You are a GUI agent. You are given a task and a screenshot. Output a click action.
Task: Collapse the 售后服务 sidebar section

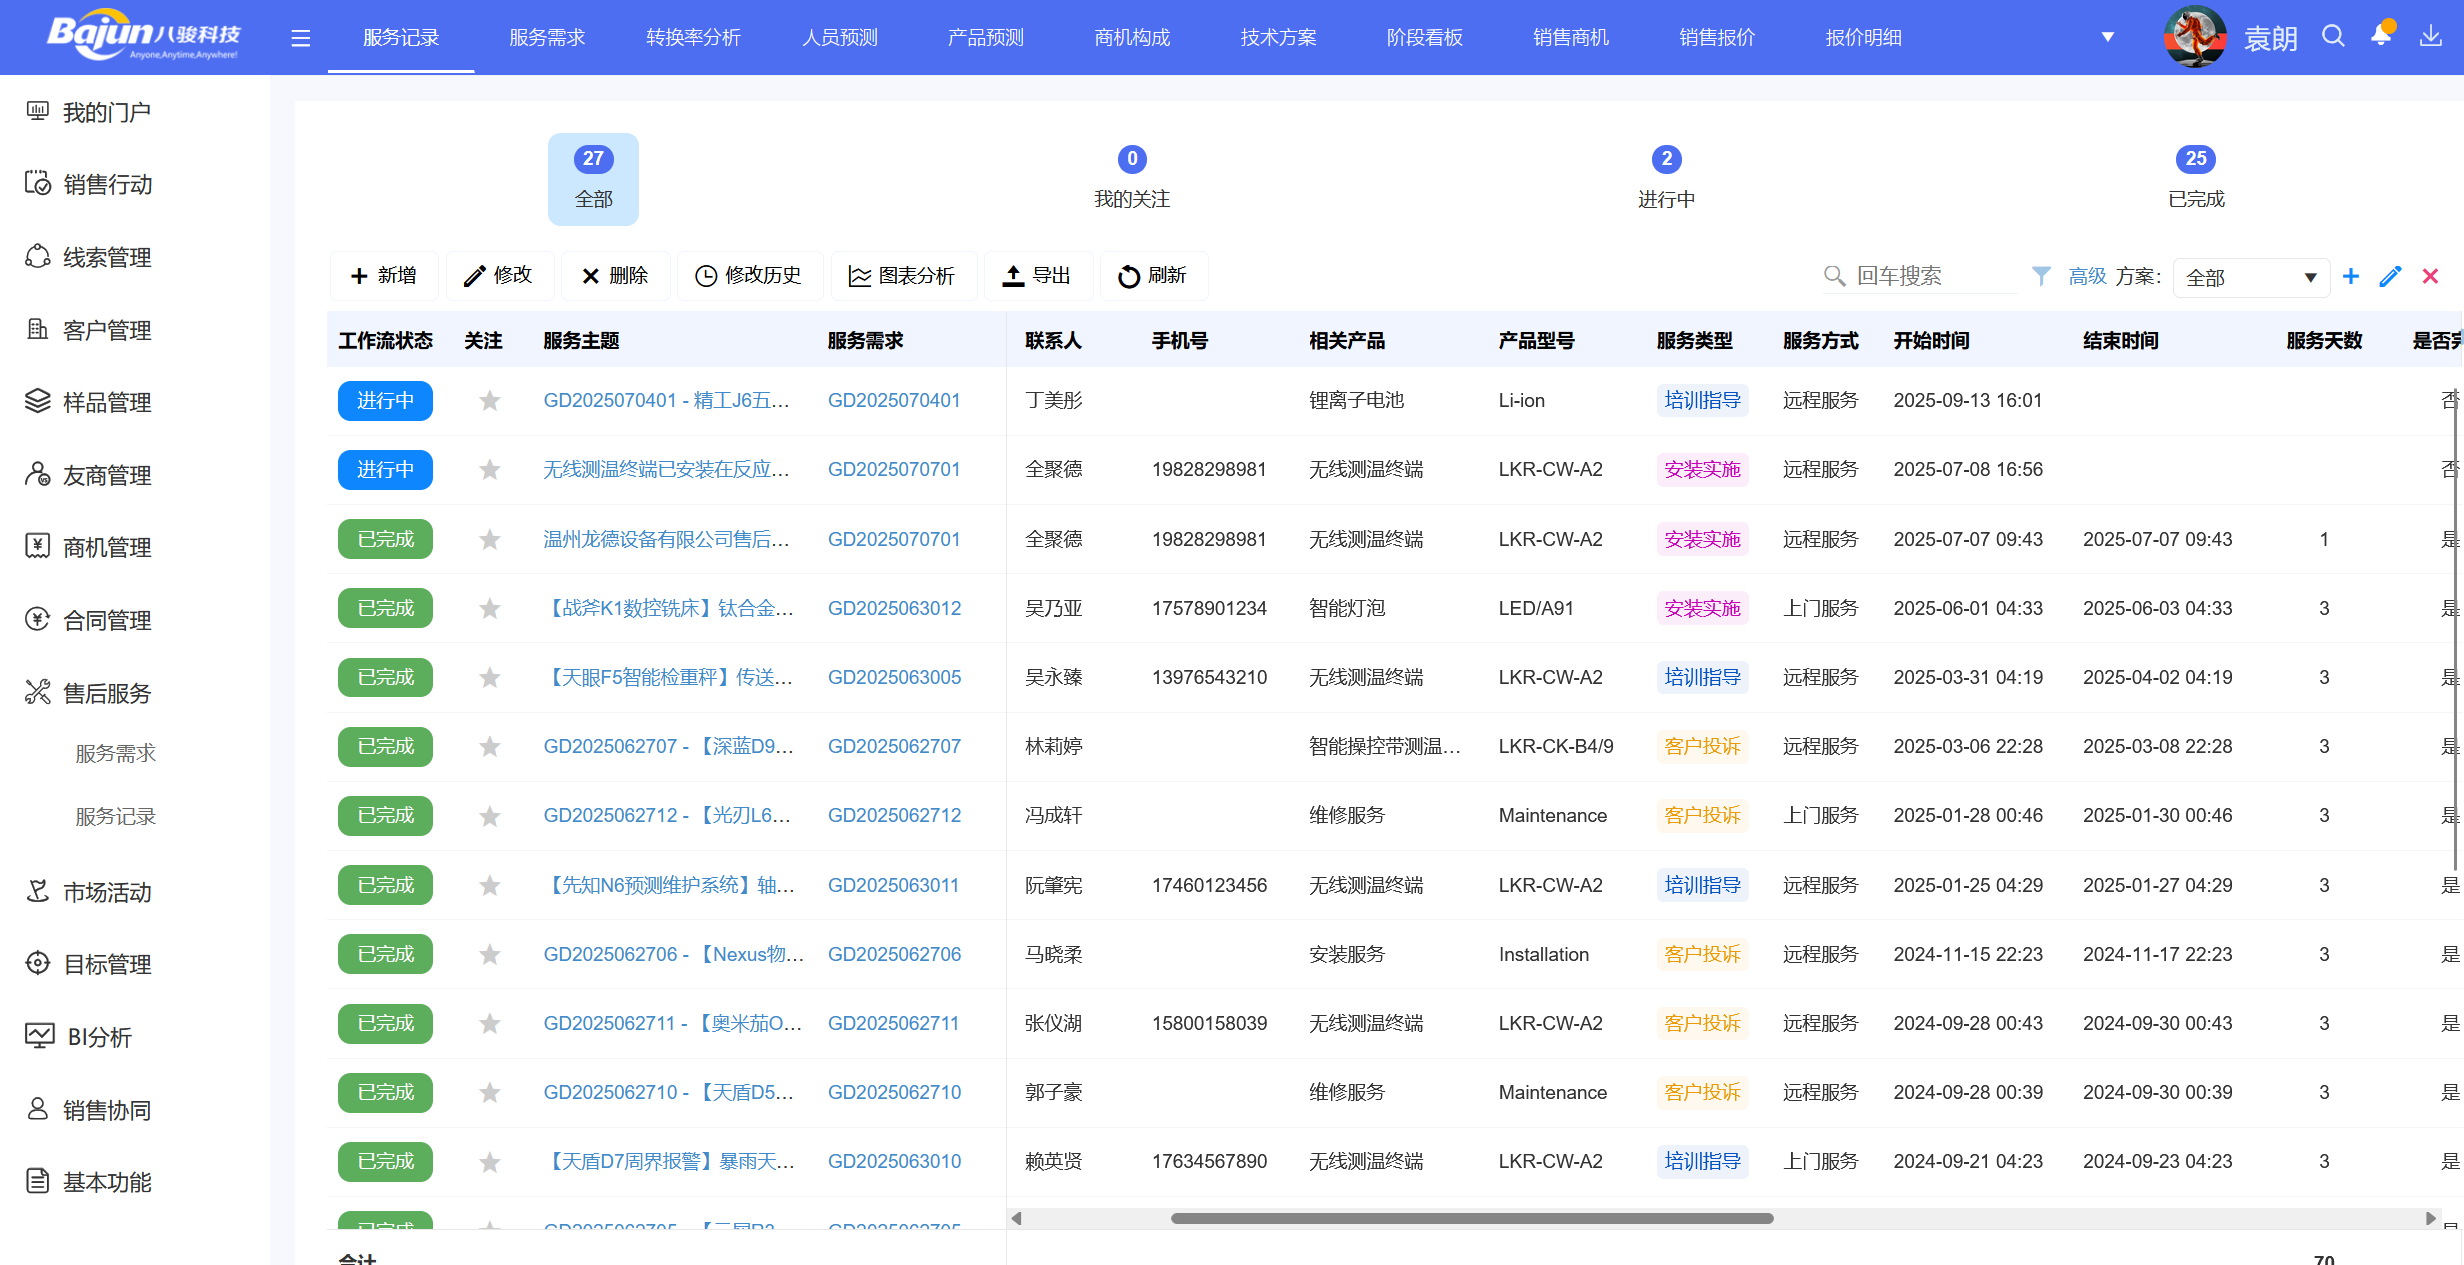coord(105,691)
